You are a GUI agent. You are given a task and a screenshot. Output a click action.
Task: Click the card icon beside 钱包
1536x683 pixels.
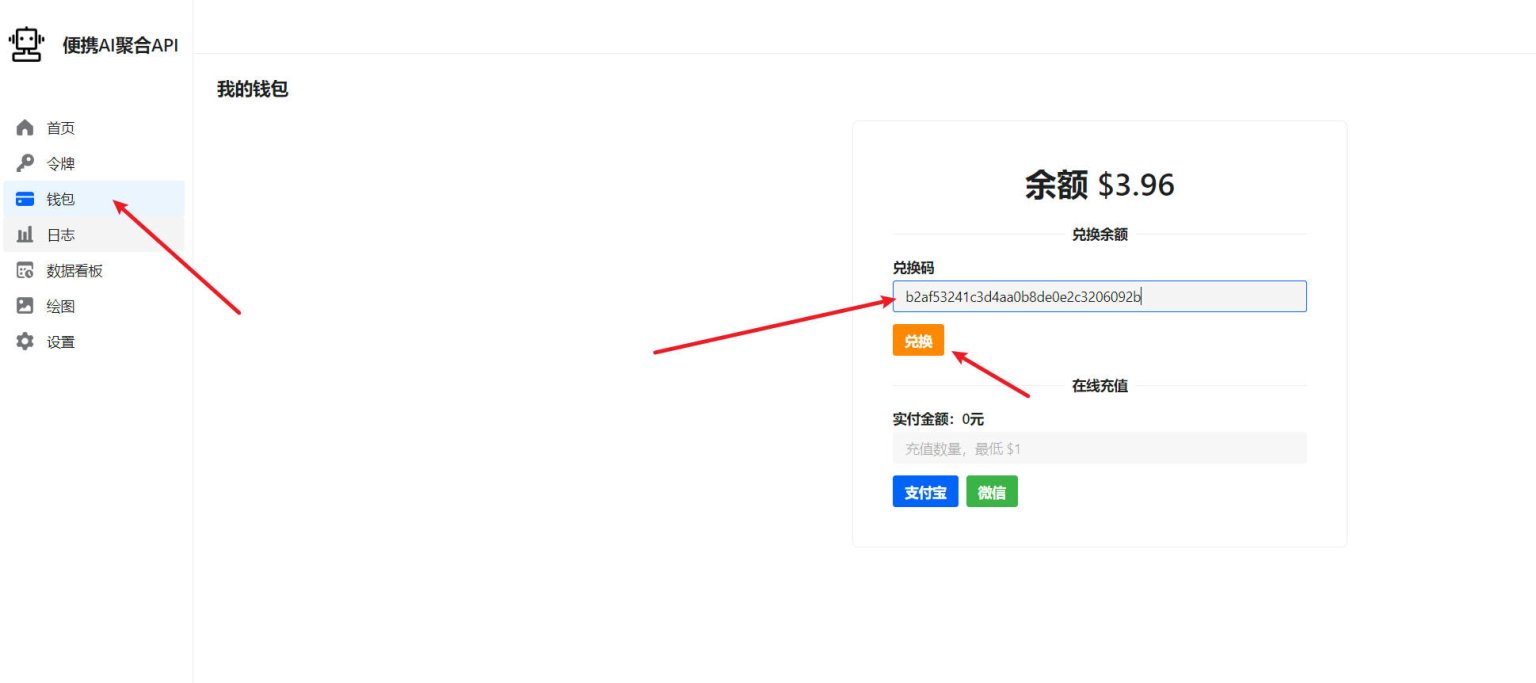(25, 199)
